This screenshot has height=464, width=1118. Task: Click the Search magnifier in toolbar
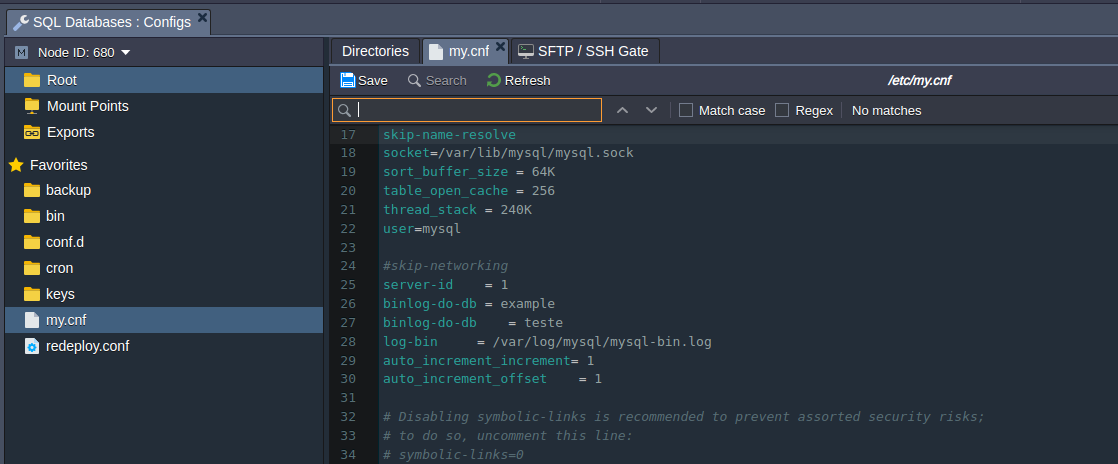pyautogui.click(x=414, y=80)
